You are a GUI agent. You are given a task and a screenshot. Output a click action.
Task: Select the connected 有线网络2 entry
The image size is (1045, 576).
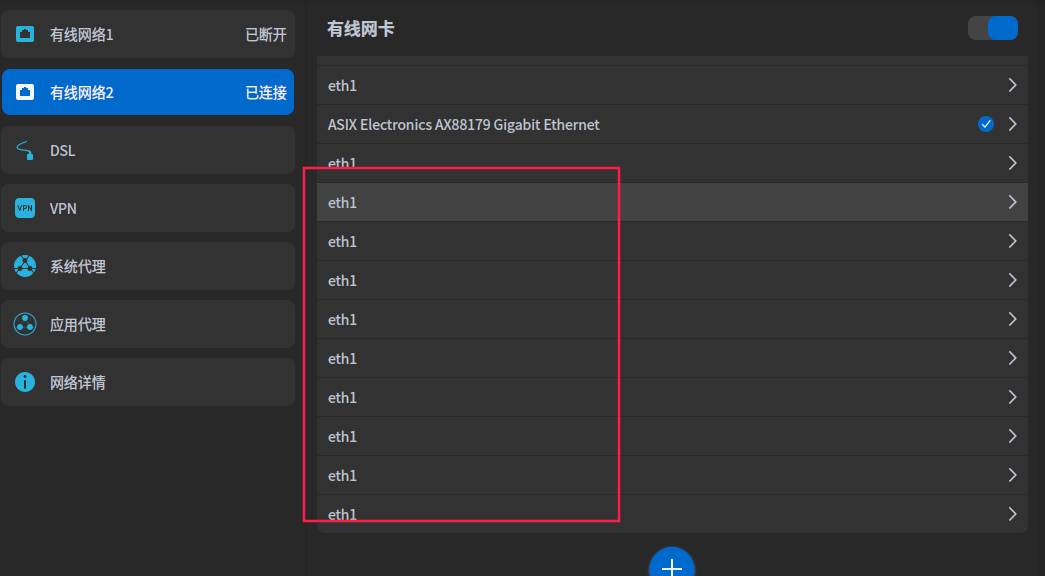click(x=148, y=91)
